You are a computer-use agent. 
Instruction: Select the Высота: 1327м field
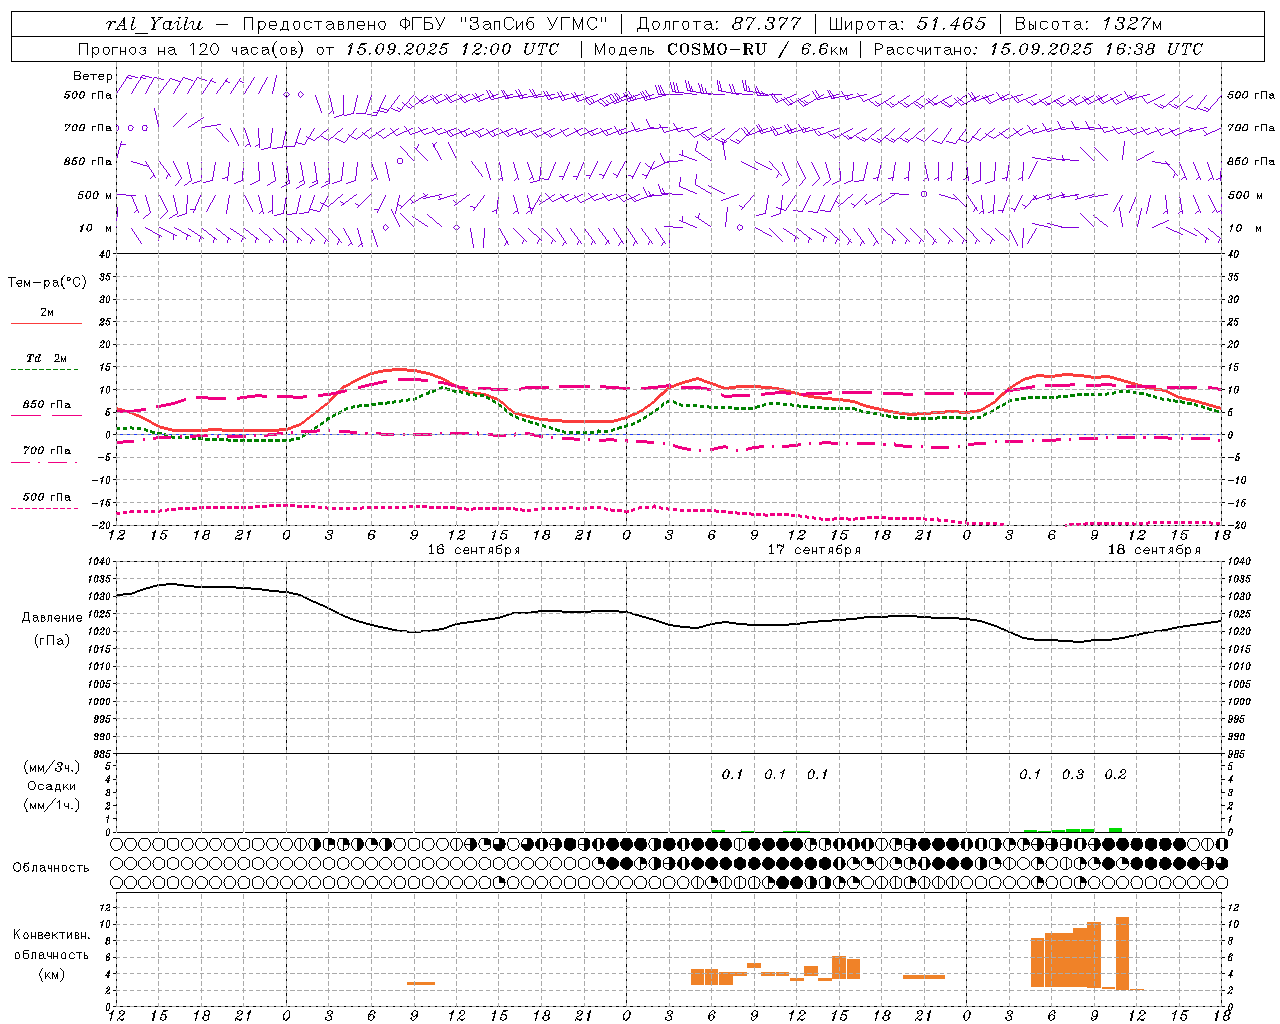pos(1089,24)
